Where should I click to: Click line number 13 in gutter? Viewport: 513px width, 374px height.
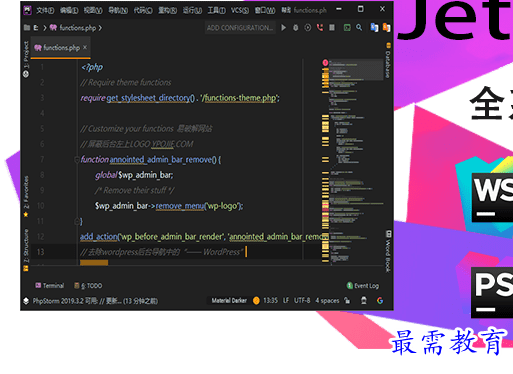tap(40, 252)
